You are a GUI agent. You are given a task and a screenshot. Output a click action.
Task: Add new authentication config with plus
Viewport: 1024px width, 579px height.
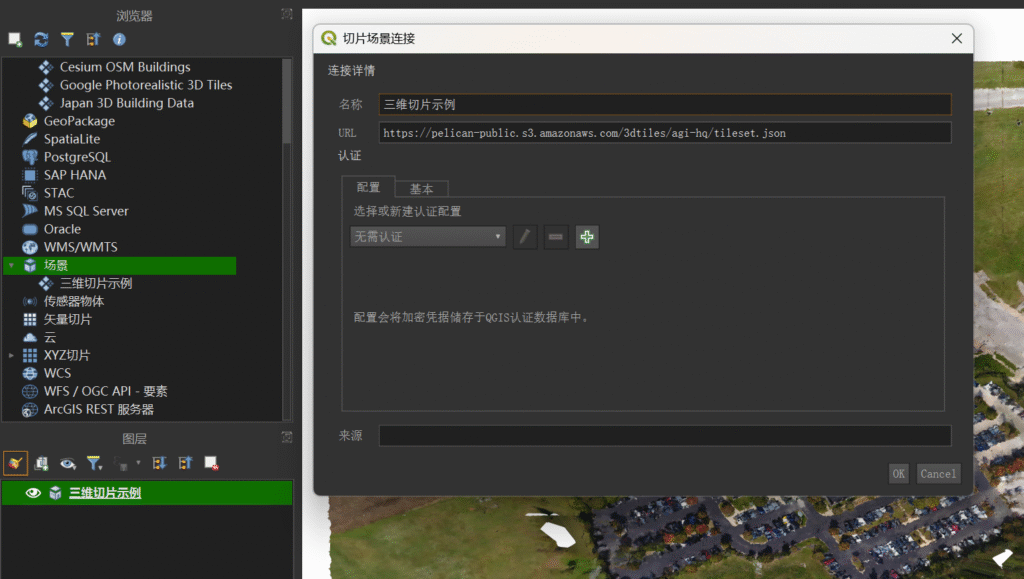click(x=587, y=237)
